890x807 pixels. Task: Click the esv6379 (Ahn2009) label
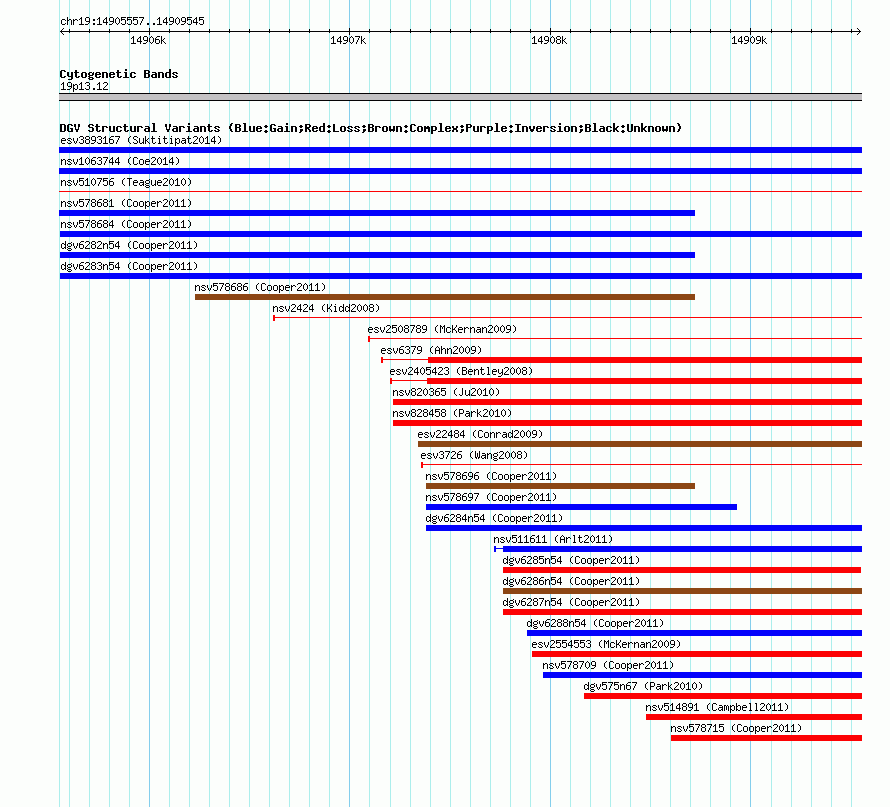tap(431, 350)
